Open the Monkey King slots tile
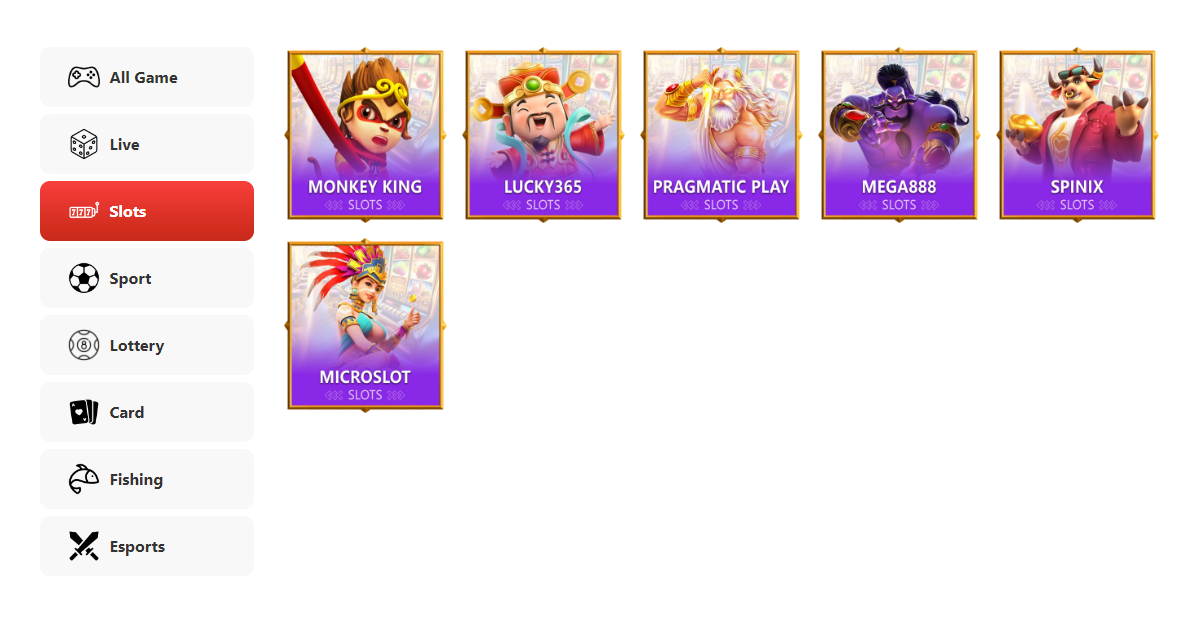Screen dimensions: 1202x620 (365, 134)
